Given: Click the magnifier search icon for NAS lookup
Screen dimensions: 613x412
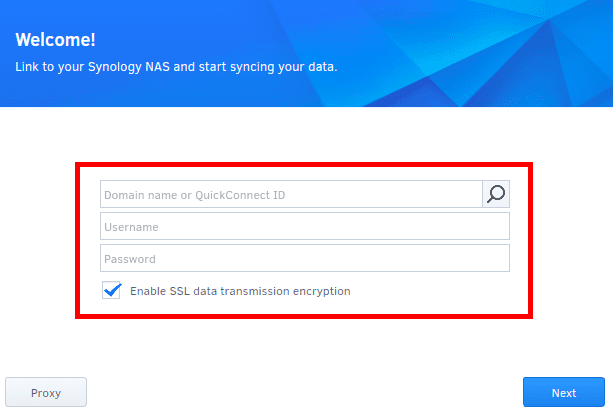Looking at the screenshot, I should 496,194.
